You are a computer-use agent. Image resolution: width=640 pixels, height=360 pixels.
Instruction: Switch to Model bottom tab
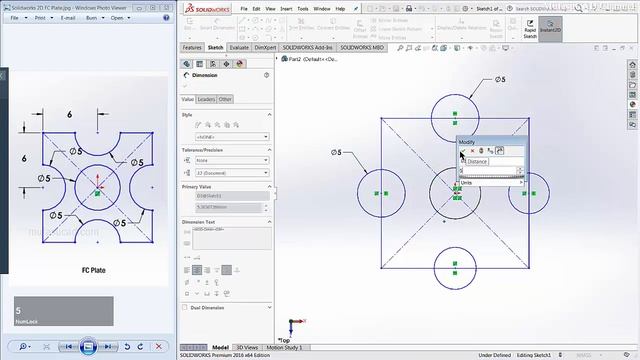click(220, 347)
